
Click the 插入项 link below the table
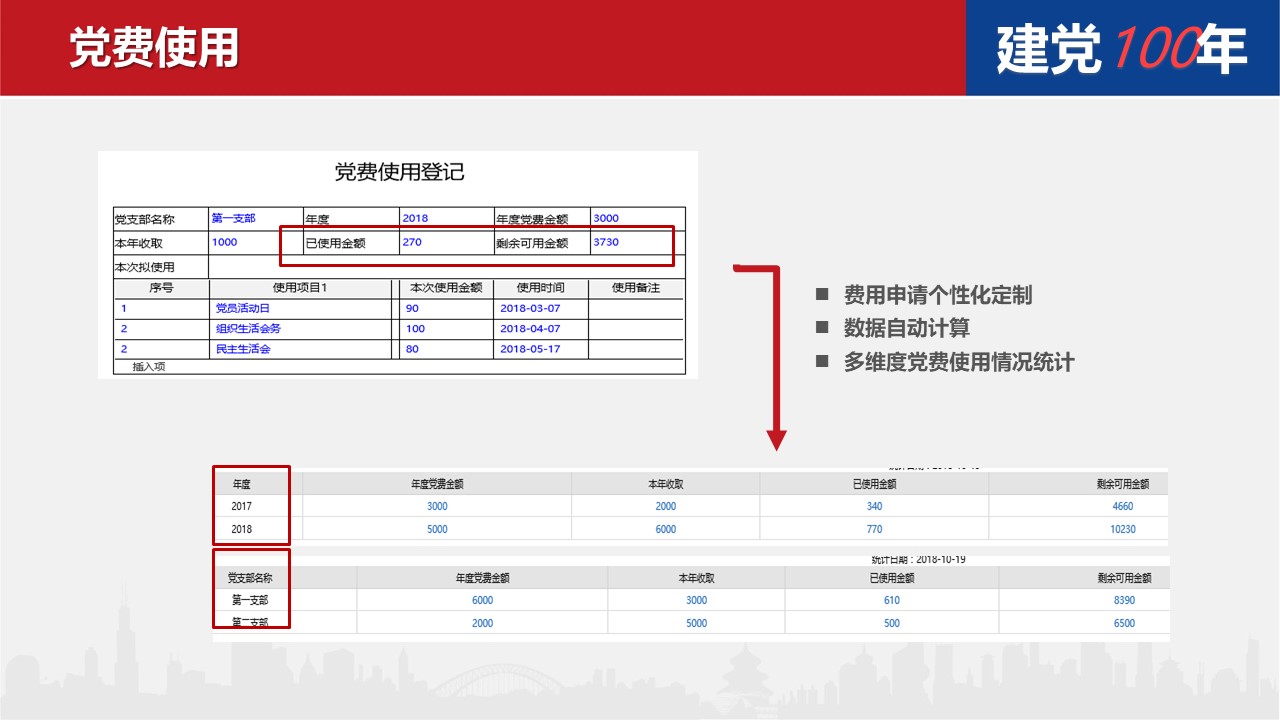[149, 367]
